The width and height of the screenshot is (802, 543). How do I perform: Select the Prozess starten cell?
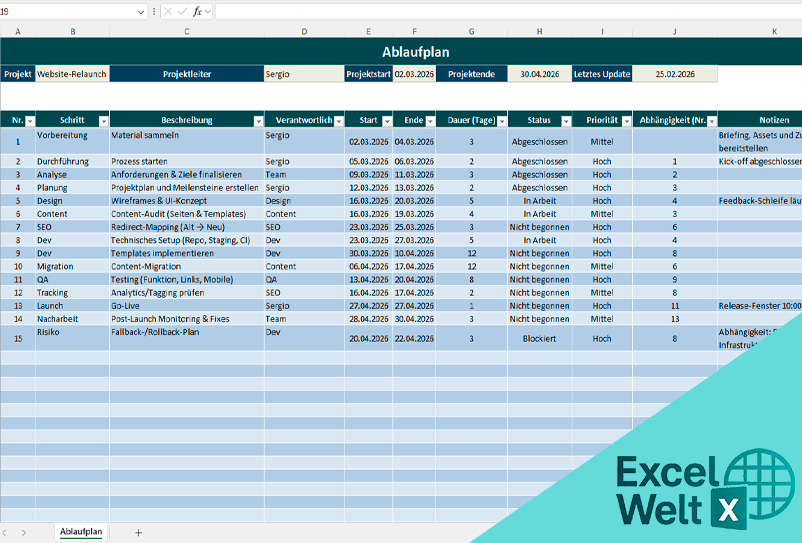click(187, 162)
